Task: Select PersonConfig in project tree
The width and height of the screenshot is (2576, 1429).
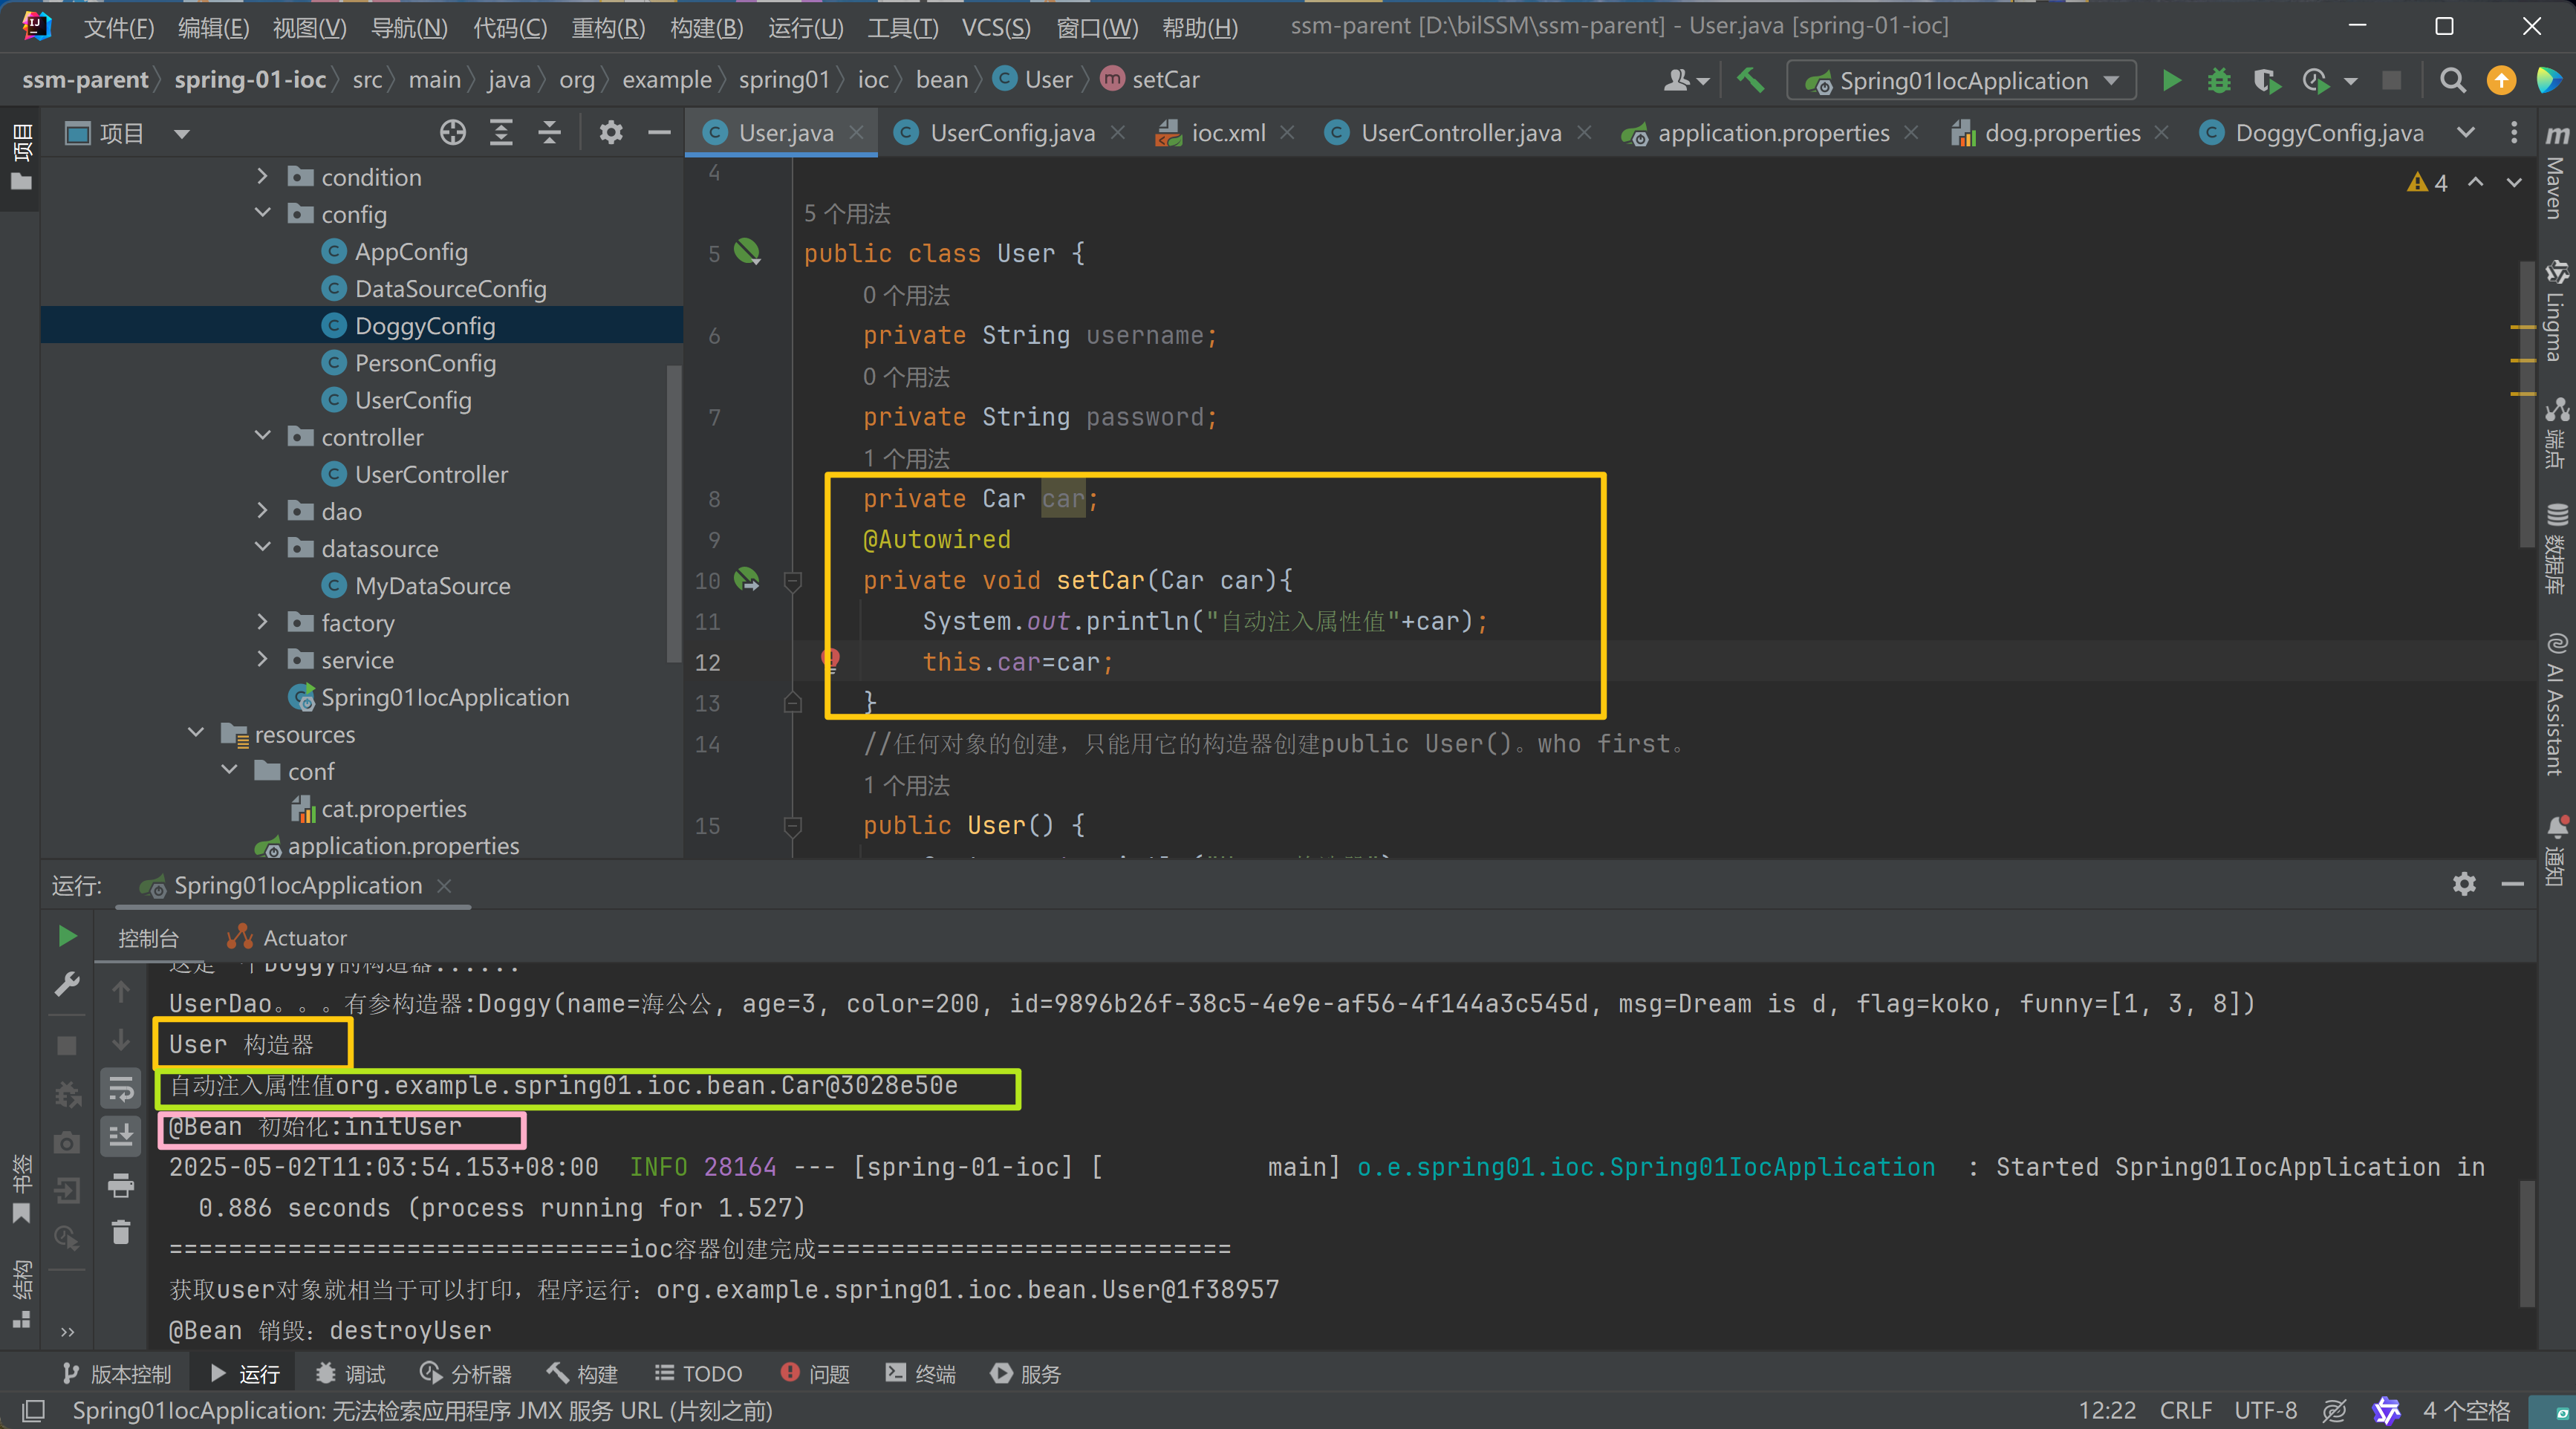Action: (424, 363)
